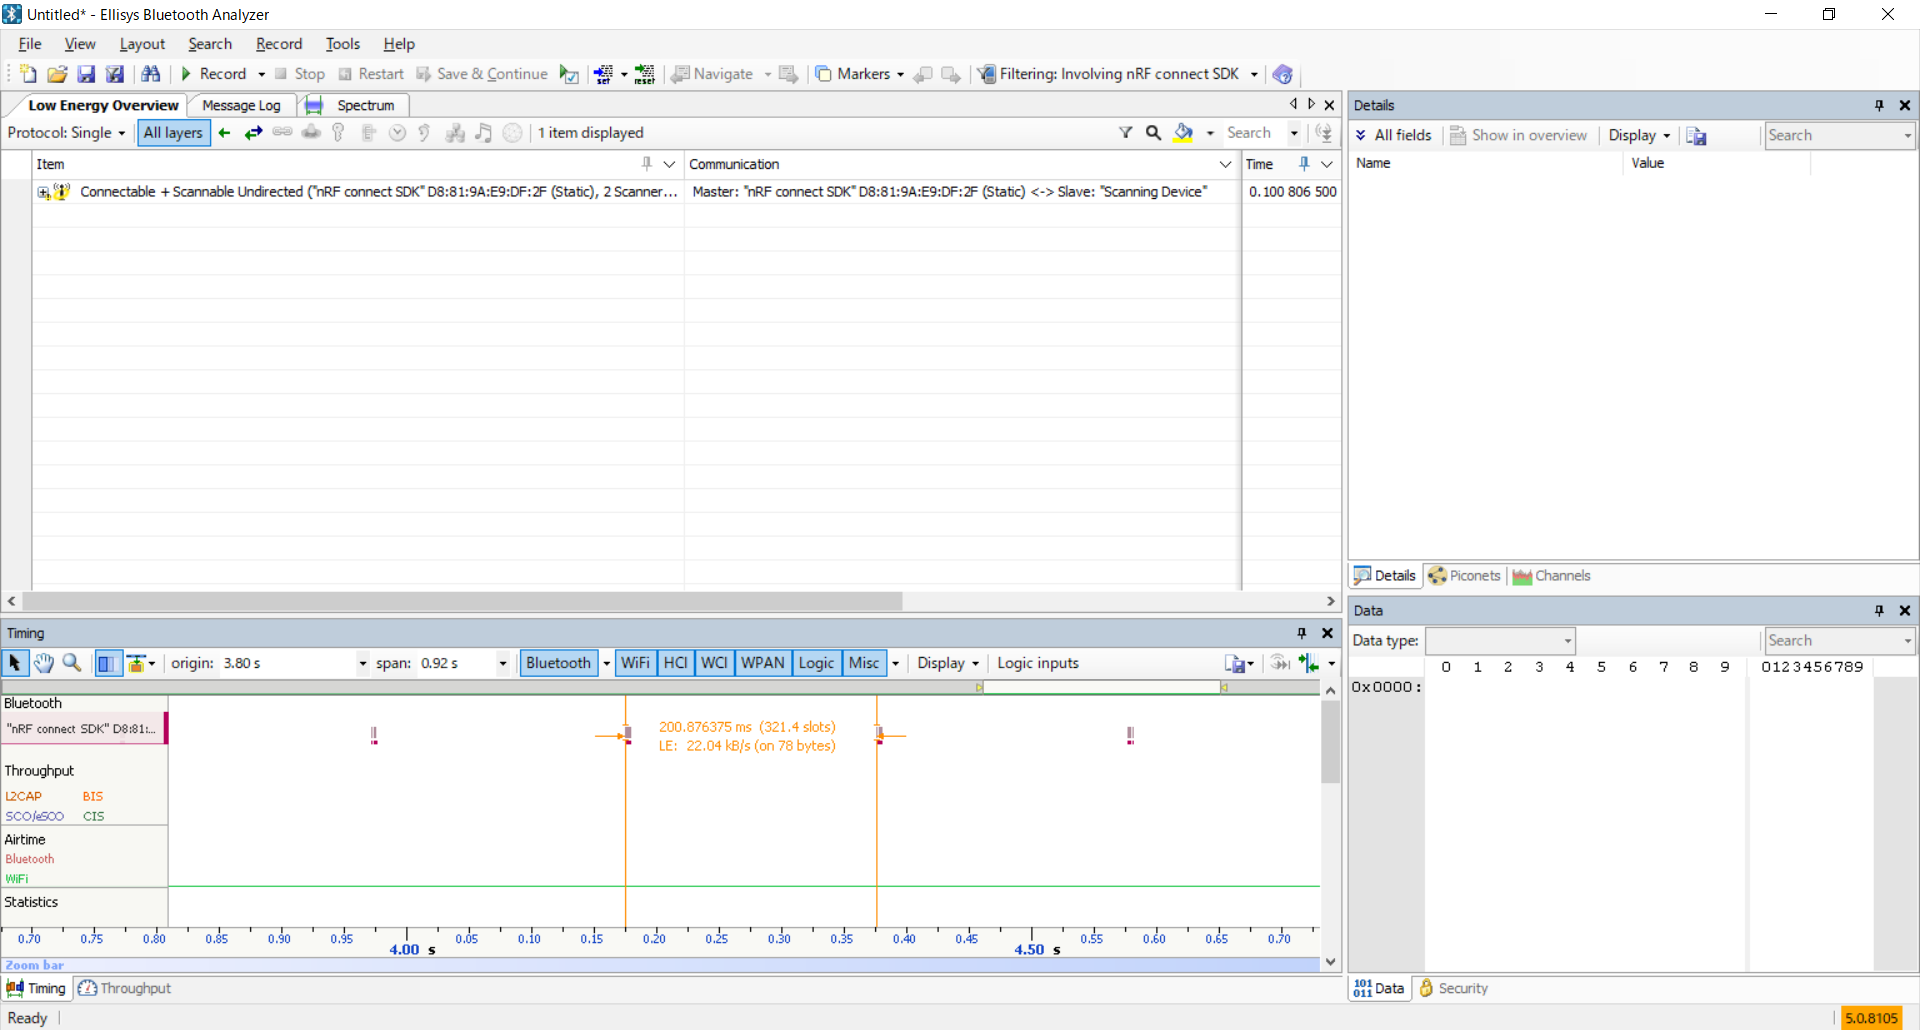Open an existing capture file
This screenshot has height=1030, width=1920.
(x=57, y=74)
